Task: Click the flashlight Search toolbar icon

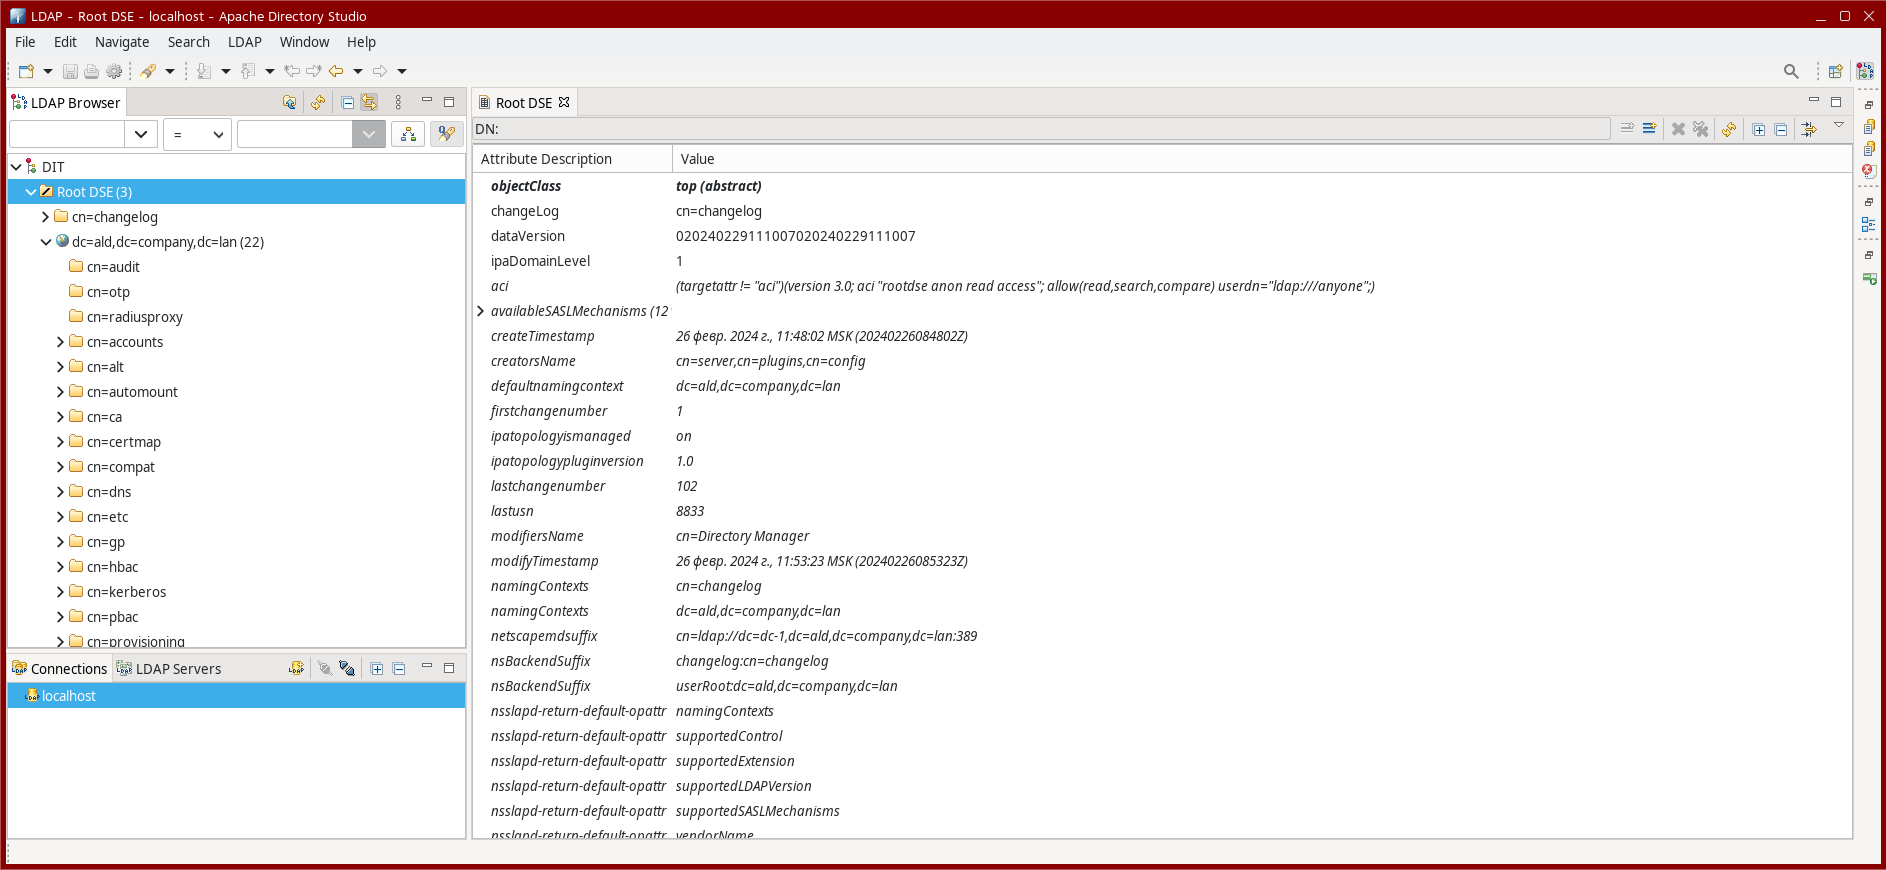Action: [149, 71]
